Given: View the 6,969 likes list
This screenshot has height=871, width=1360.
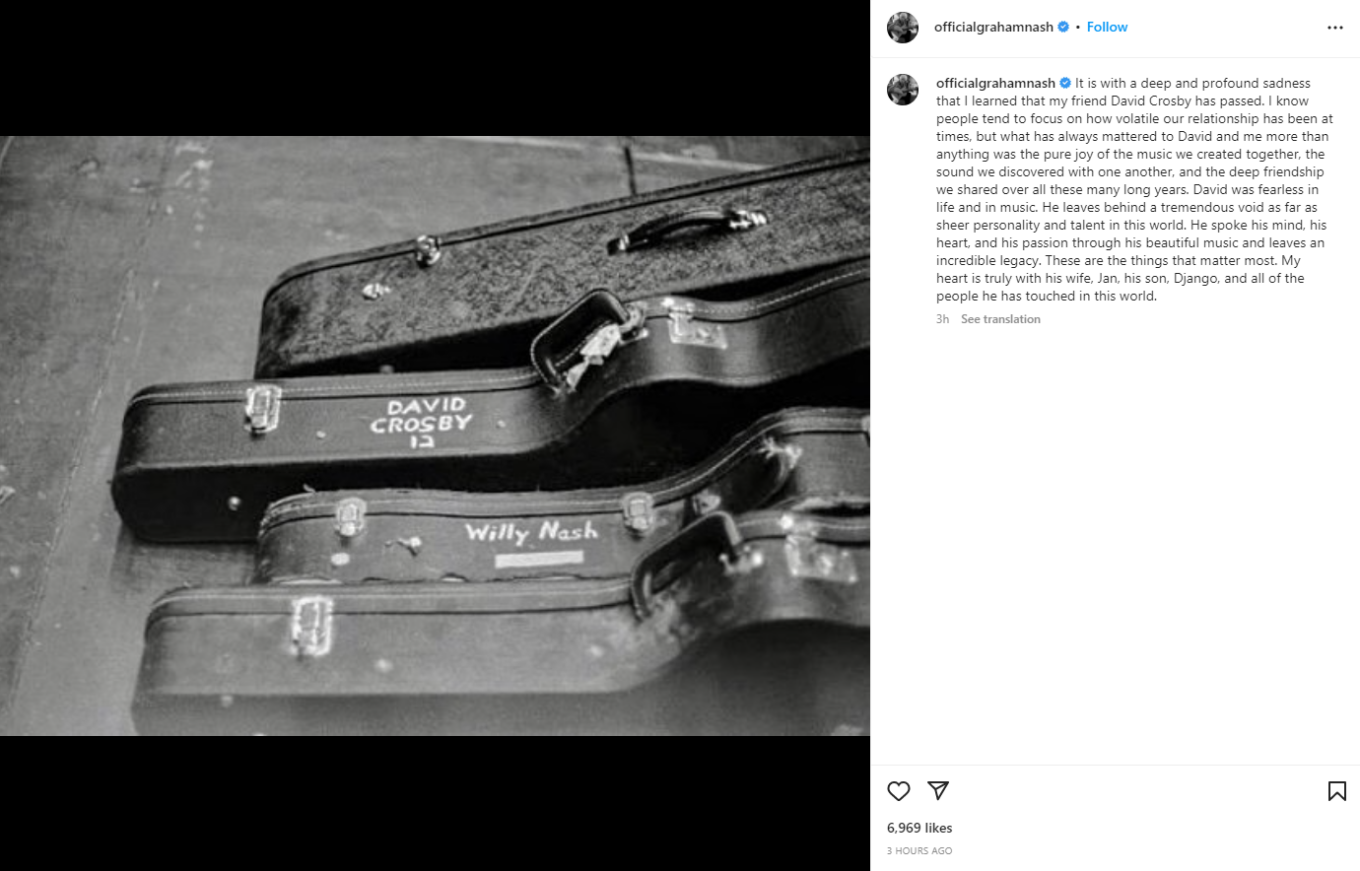Looking at the screenshot, I should [x=920, y=828].
